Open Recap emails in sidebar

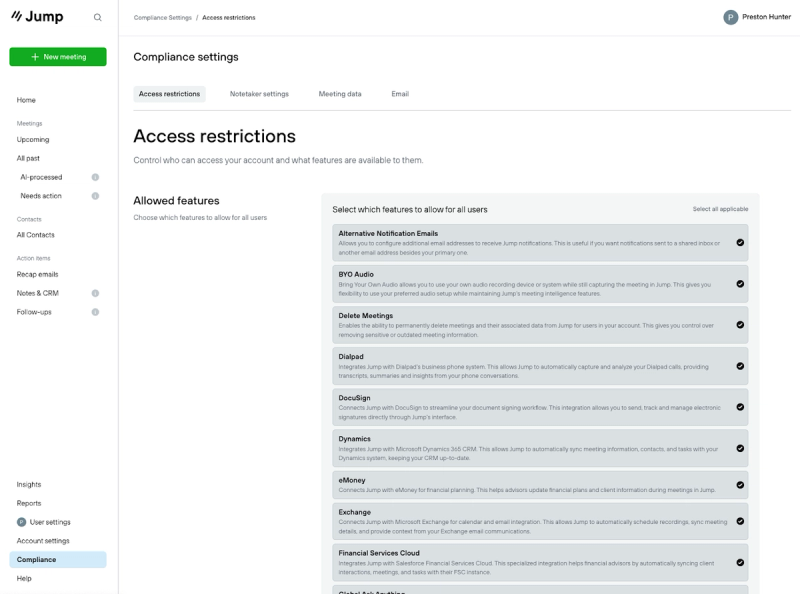(x=38, y=274)
